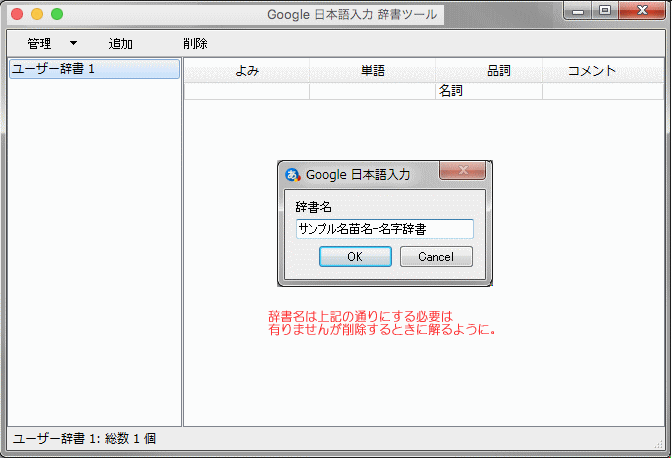This screenshot has width=672, height=458.
Task: Sort by the コメント column header
Action: [603, 70]
